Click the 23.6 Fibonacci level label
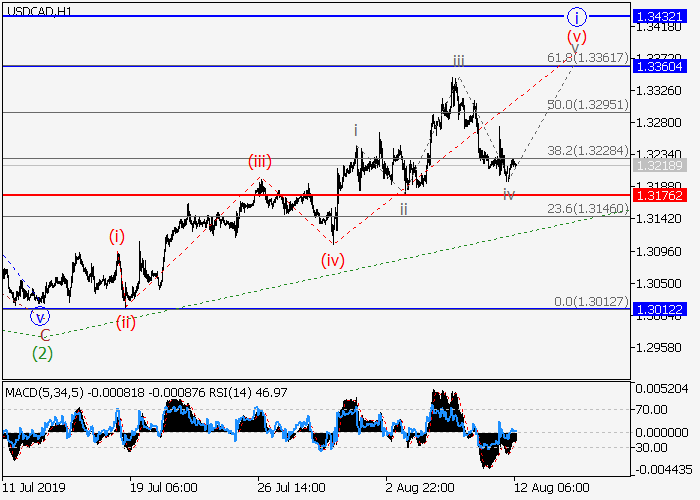This screenshot has width=700, height=500. 586,208
